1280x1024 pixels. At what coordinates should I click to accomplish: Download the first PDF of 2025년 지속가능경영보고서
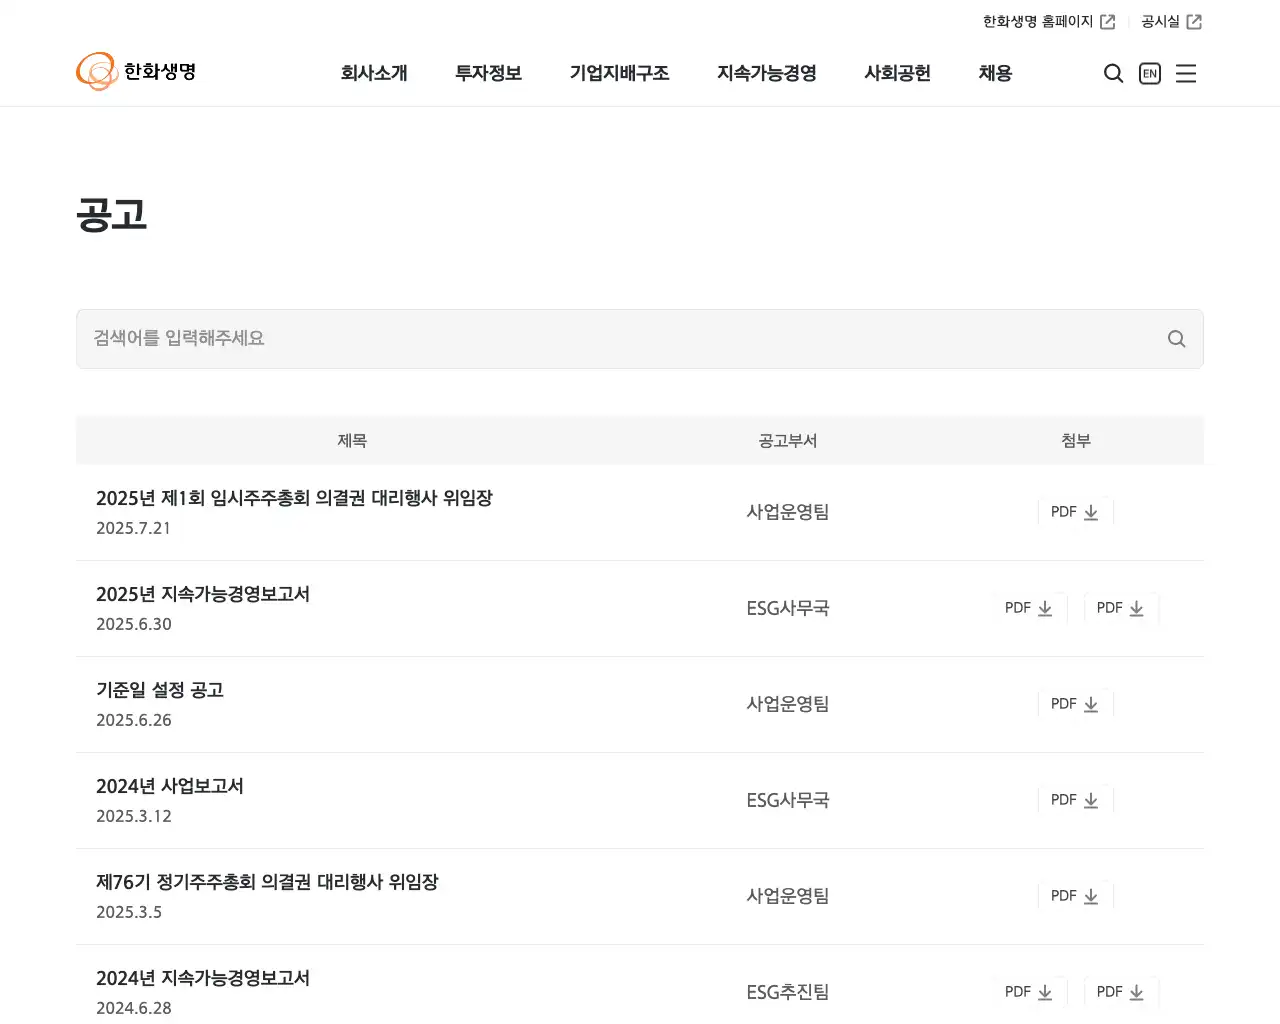click(1030, 608)
